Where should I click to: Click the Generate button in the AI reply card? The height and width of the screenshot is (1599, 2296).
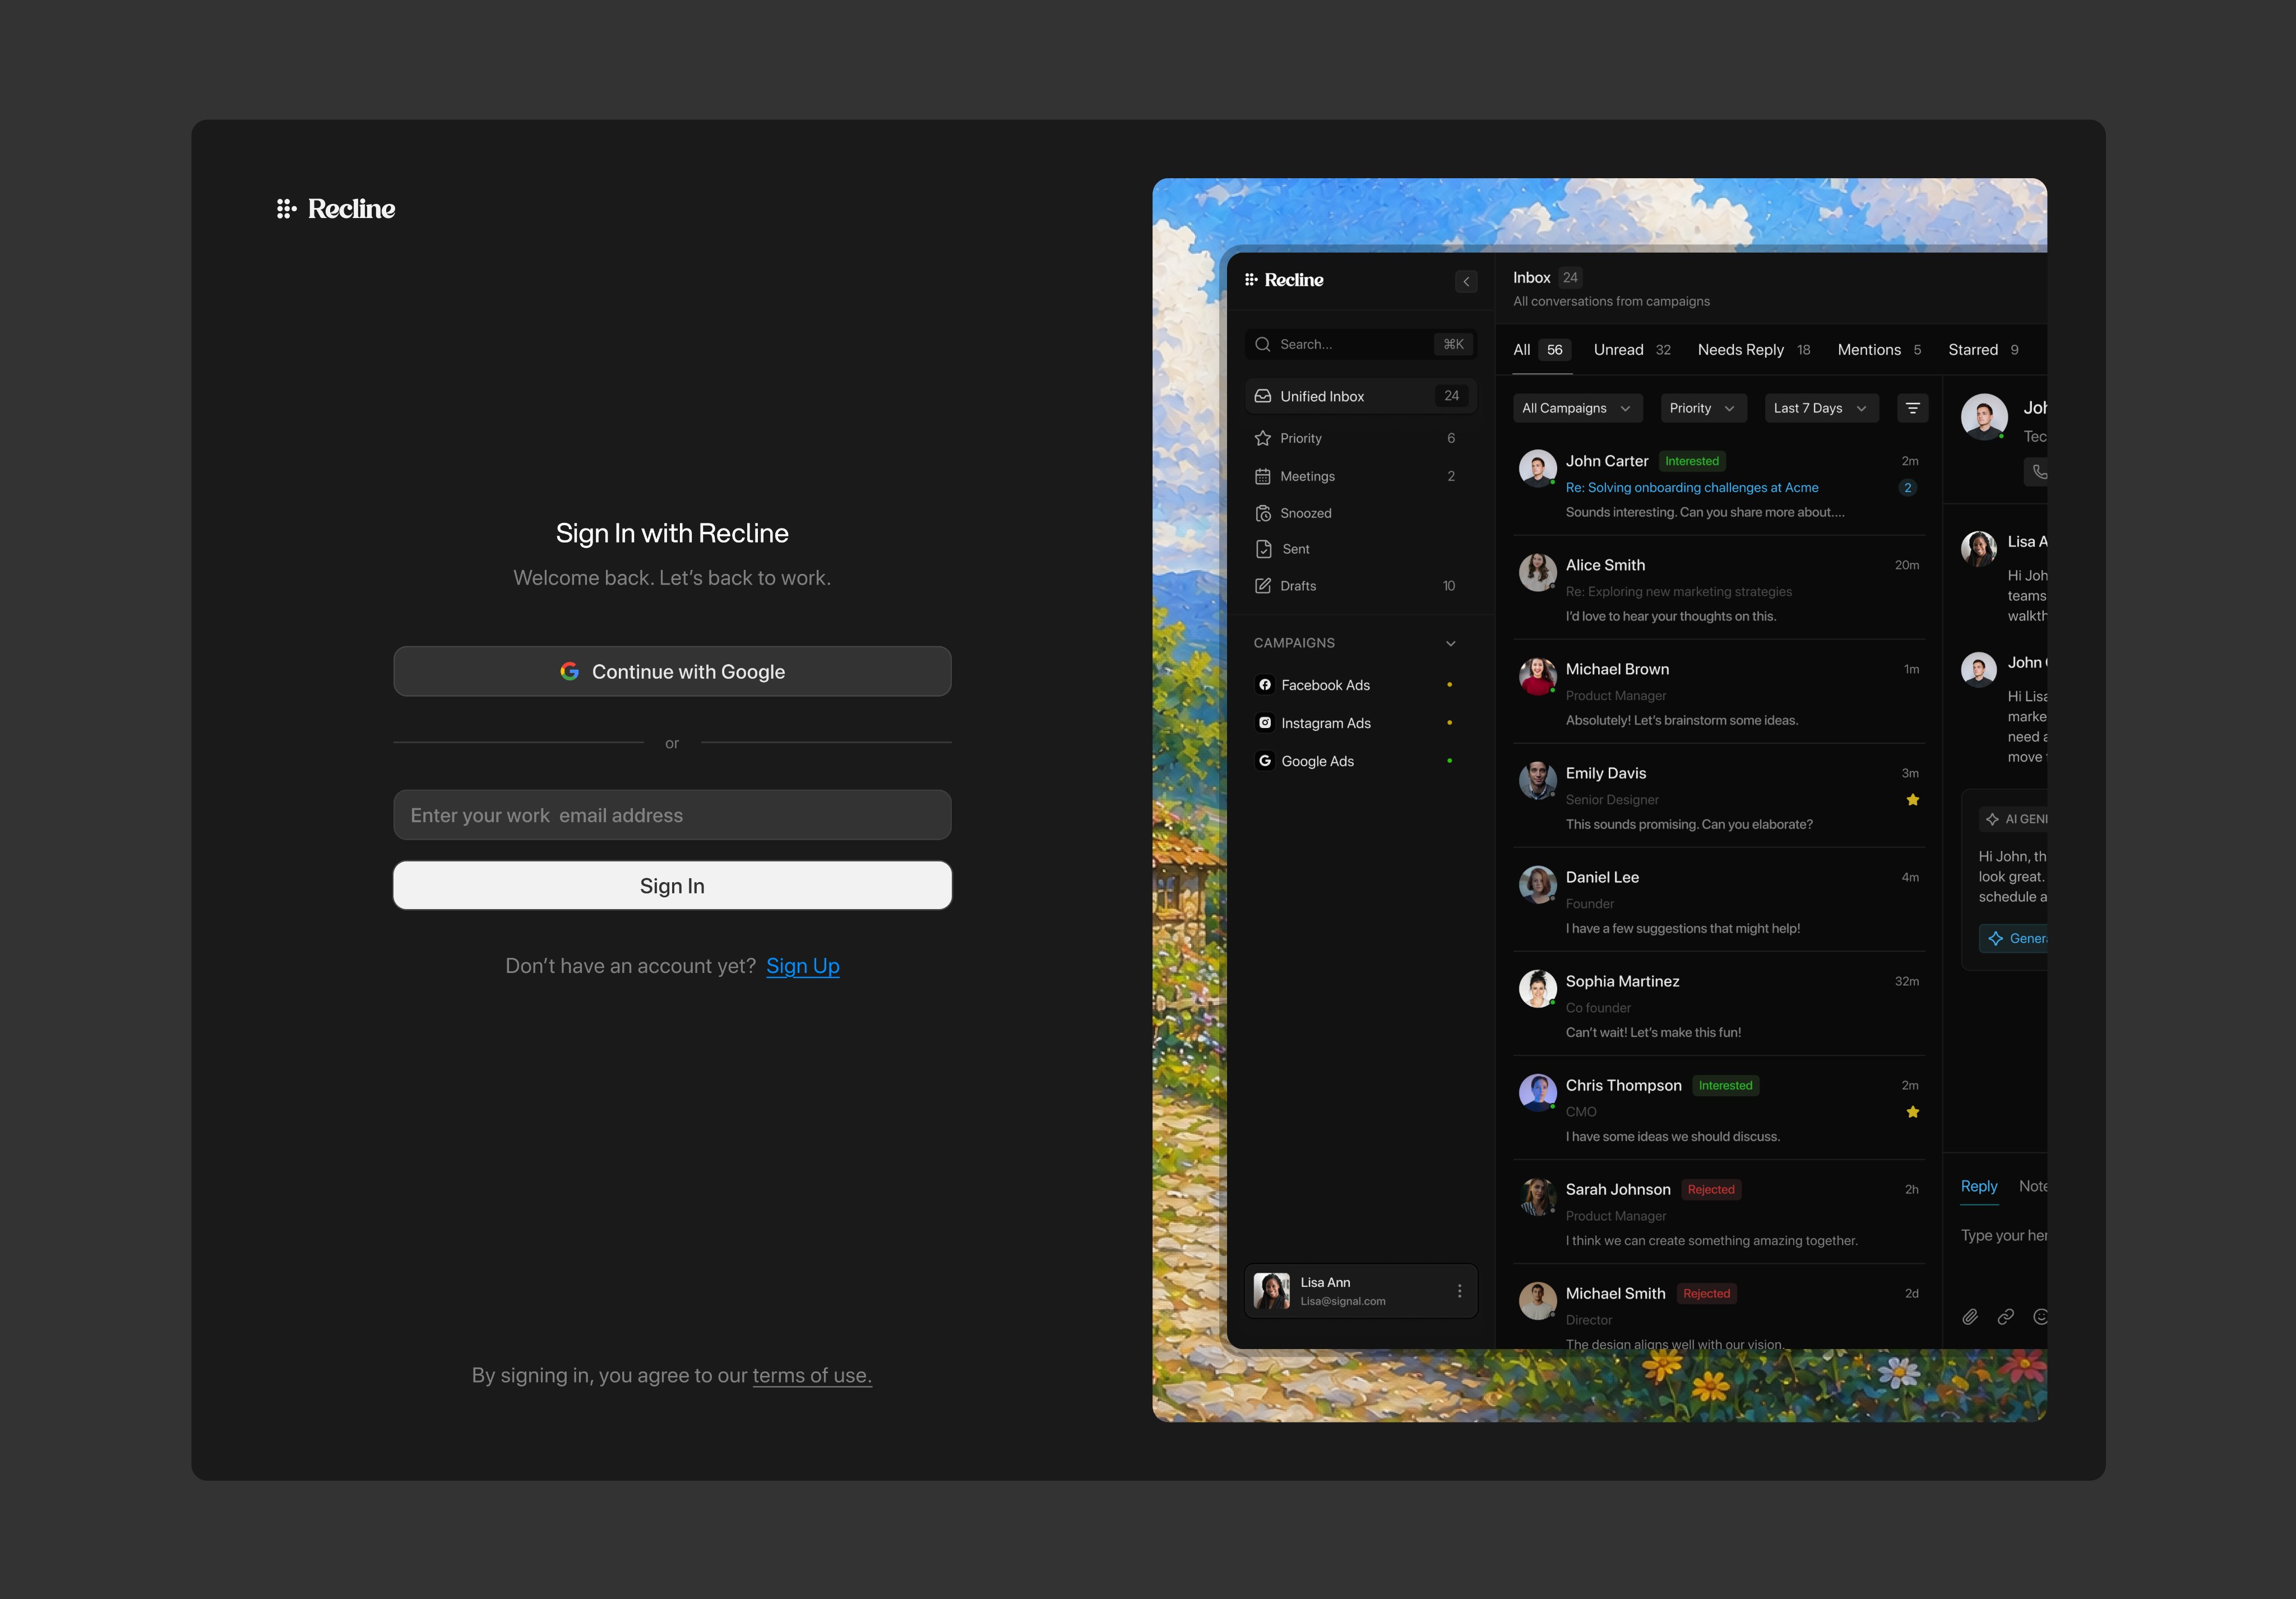tap(2013, 938)
